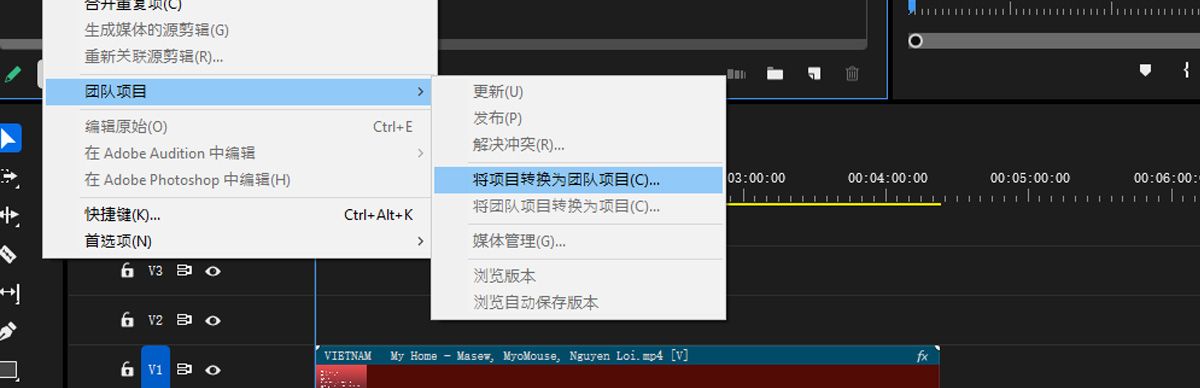Screen dimensions: 1200x388
Task: Select the Razor tool
Action: 9,254
